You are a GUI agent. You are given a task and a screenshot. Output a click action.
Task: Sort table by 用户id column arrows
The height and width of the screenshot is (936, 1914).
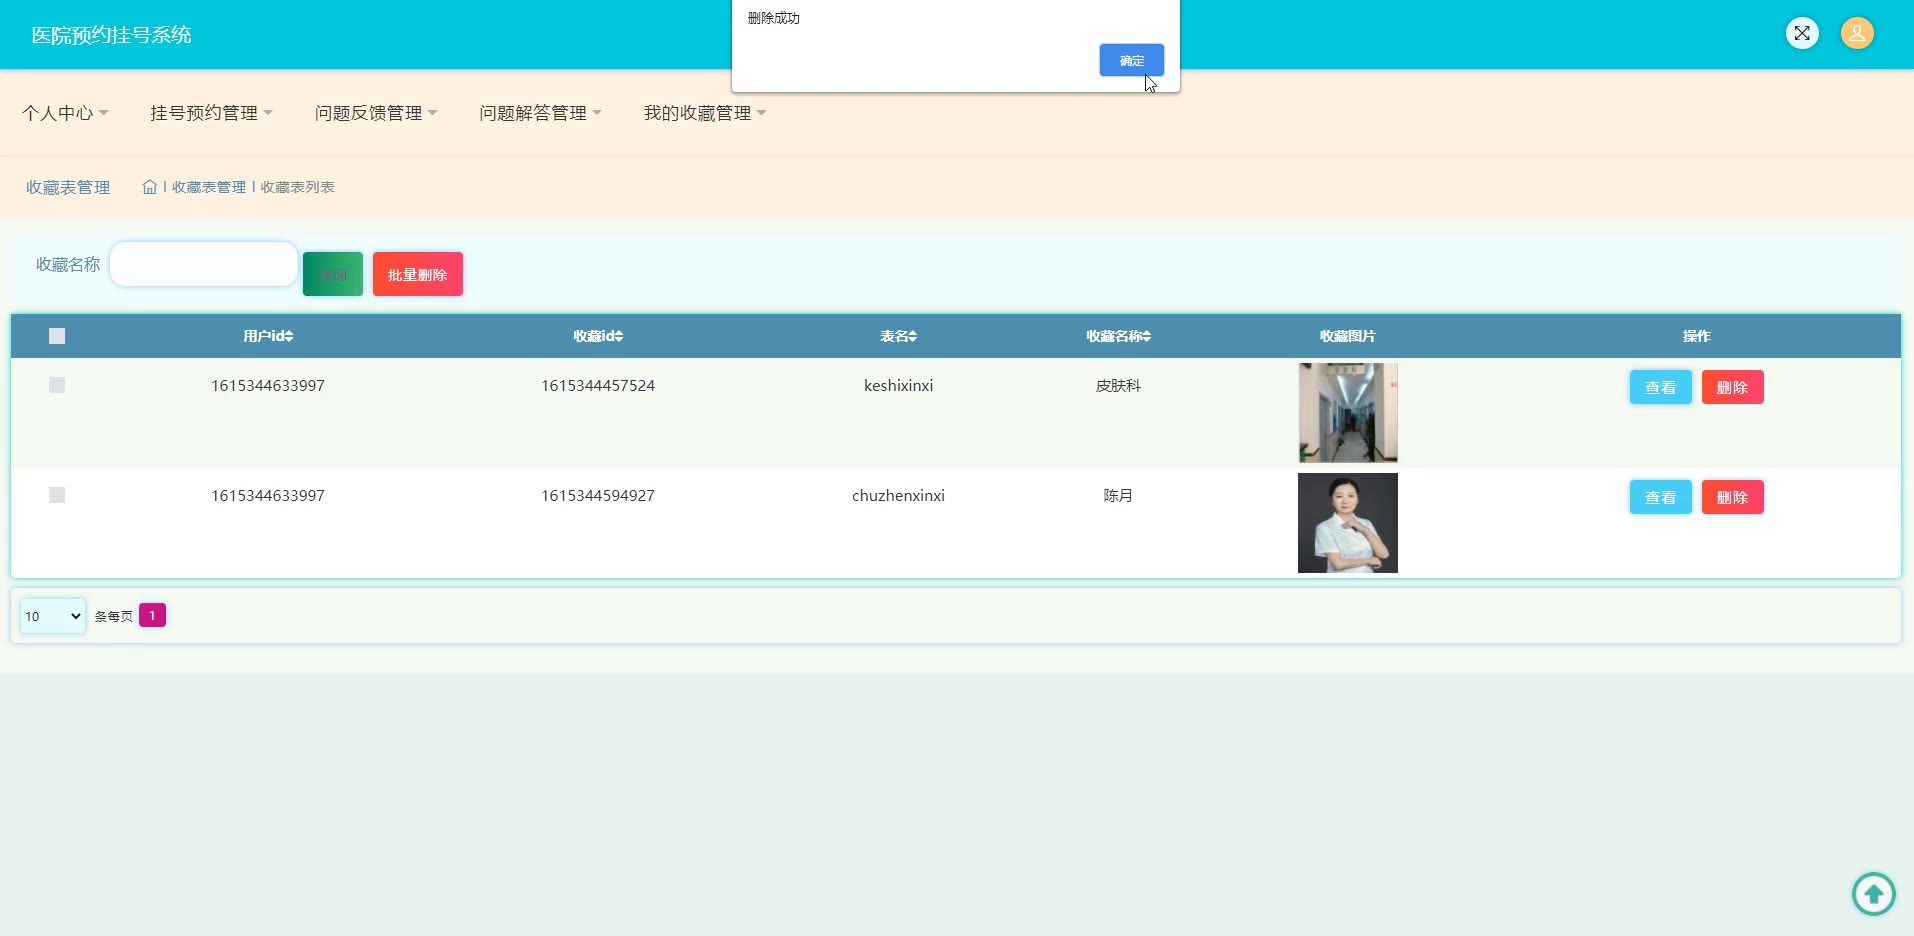(288, 336)
